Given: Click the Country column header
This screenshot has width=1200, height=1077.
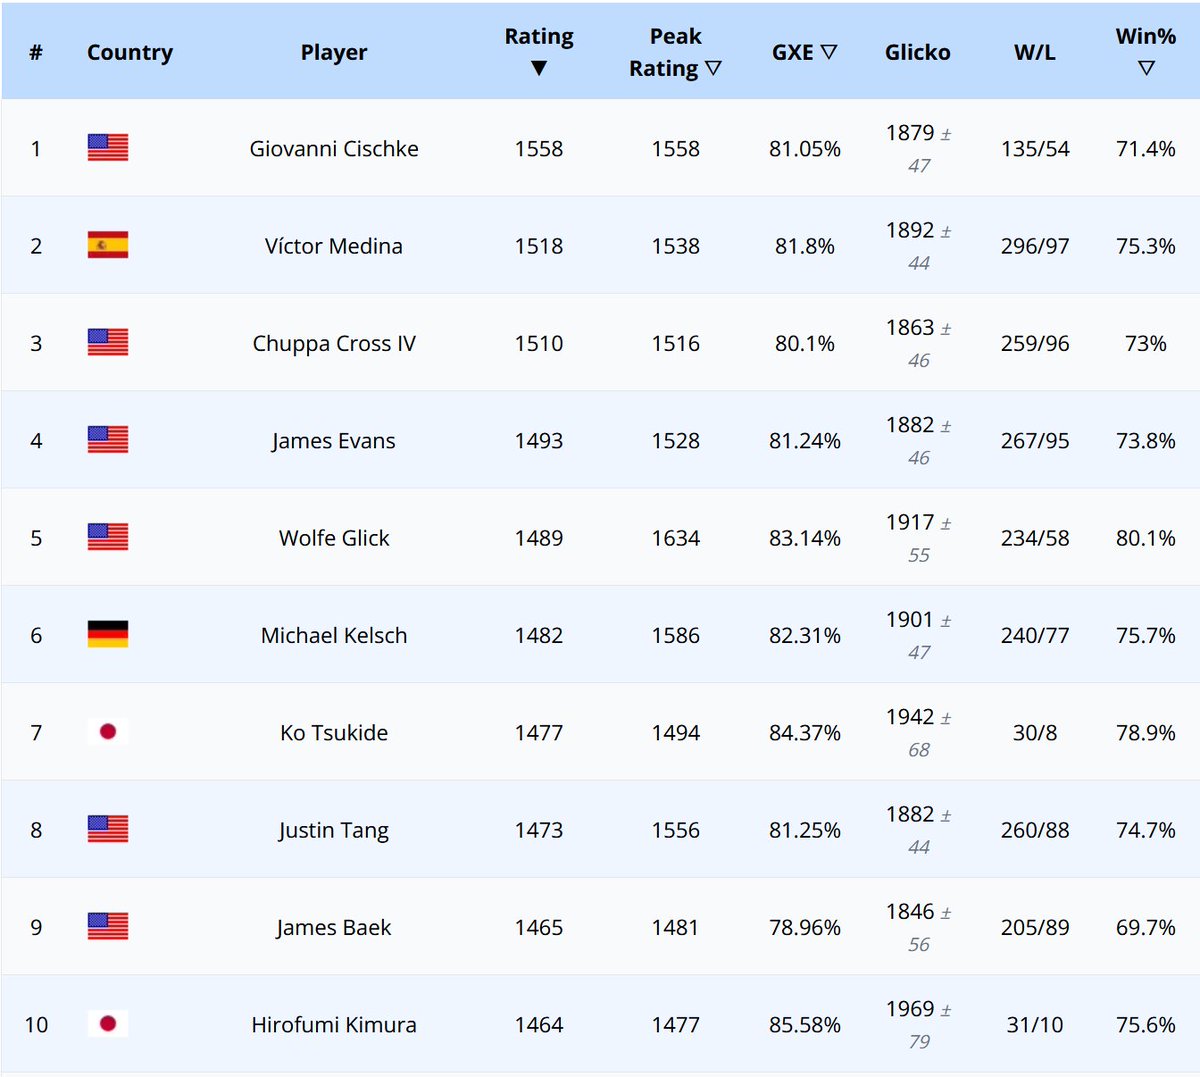Looking at the screenshot, I should point(130,52).
